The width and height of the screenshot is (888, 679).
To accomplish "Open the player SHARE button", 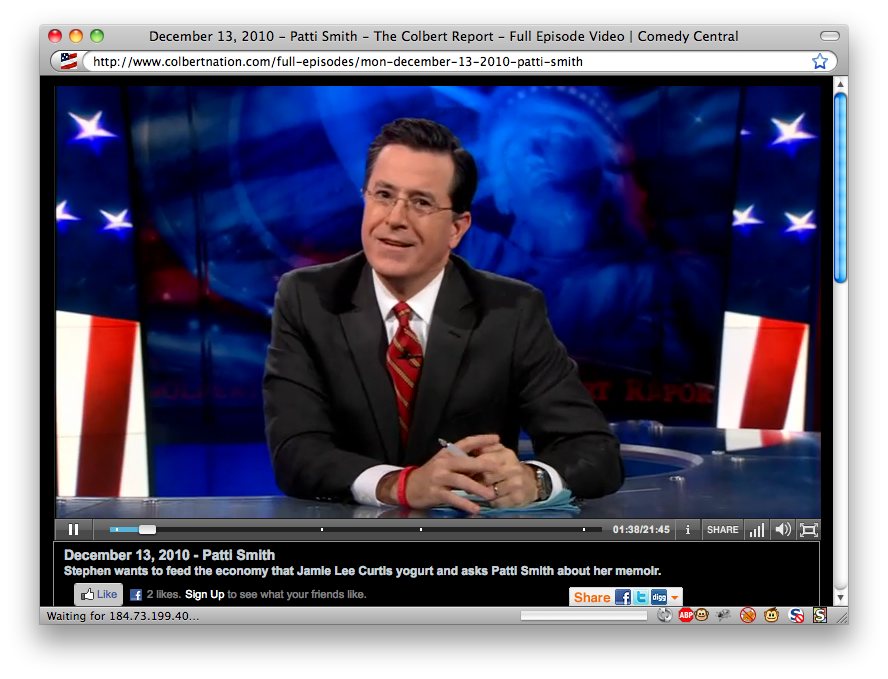I will click(x=722, y=529).
